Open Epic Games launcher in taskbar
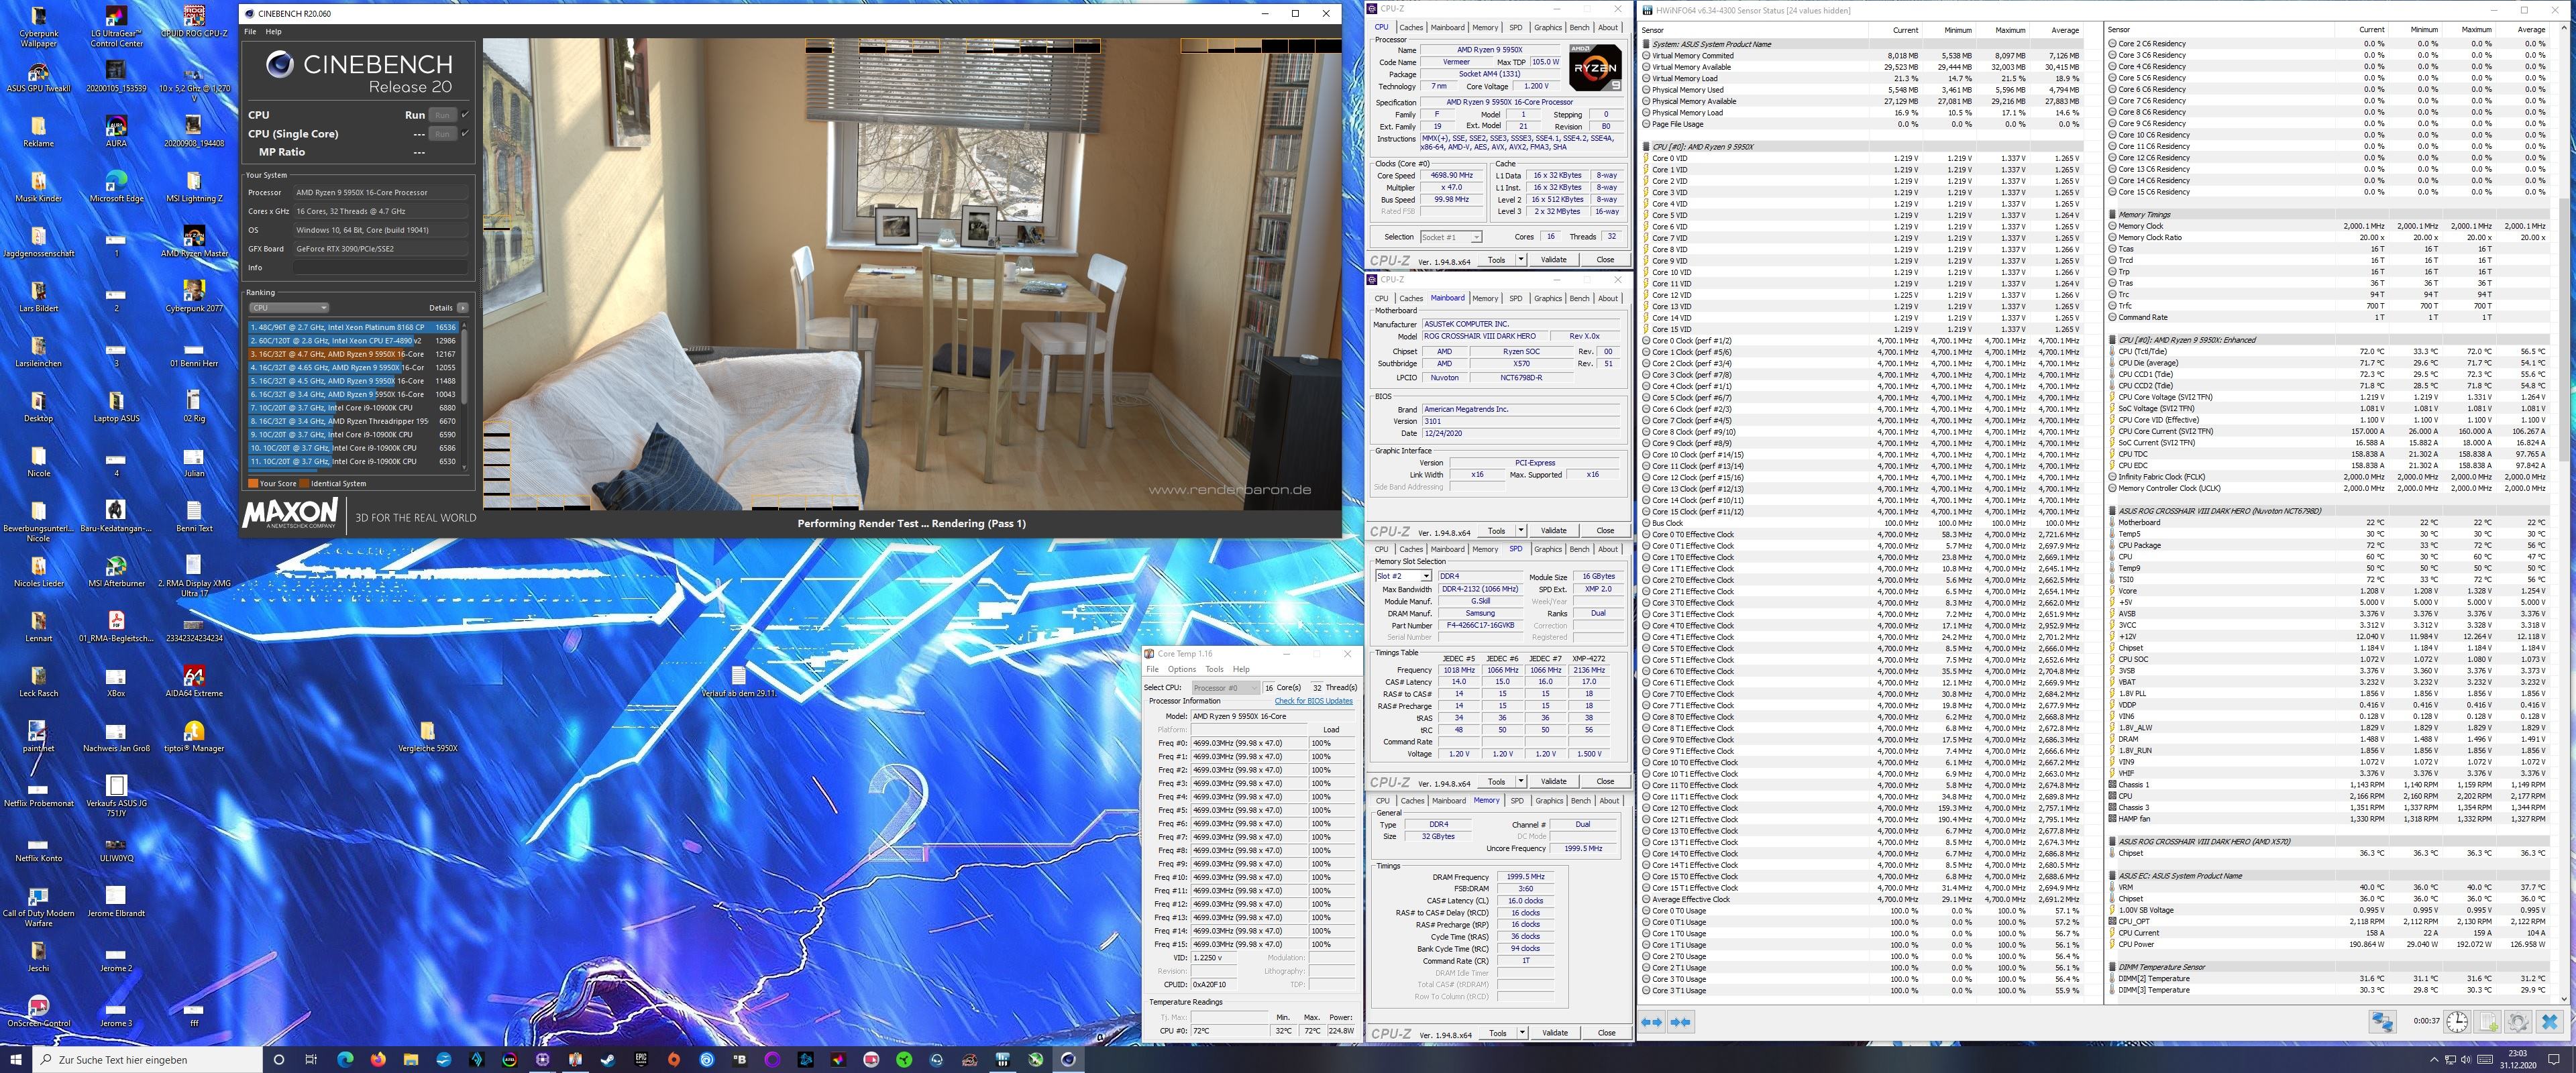The height and width of the screenshot is (1073, 2576). tap(641, 1059)
